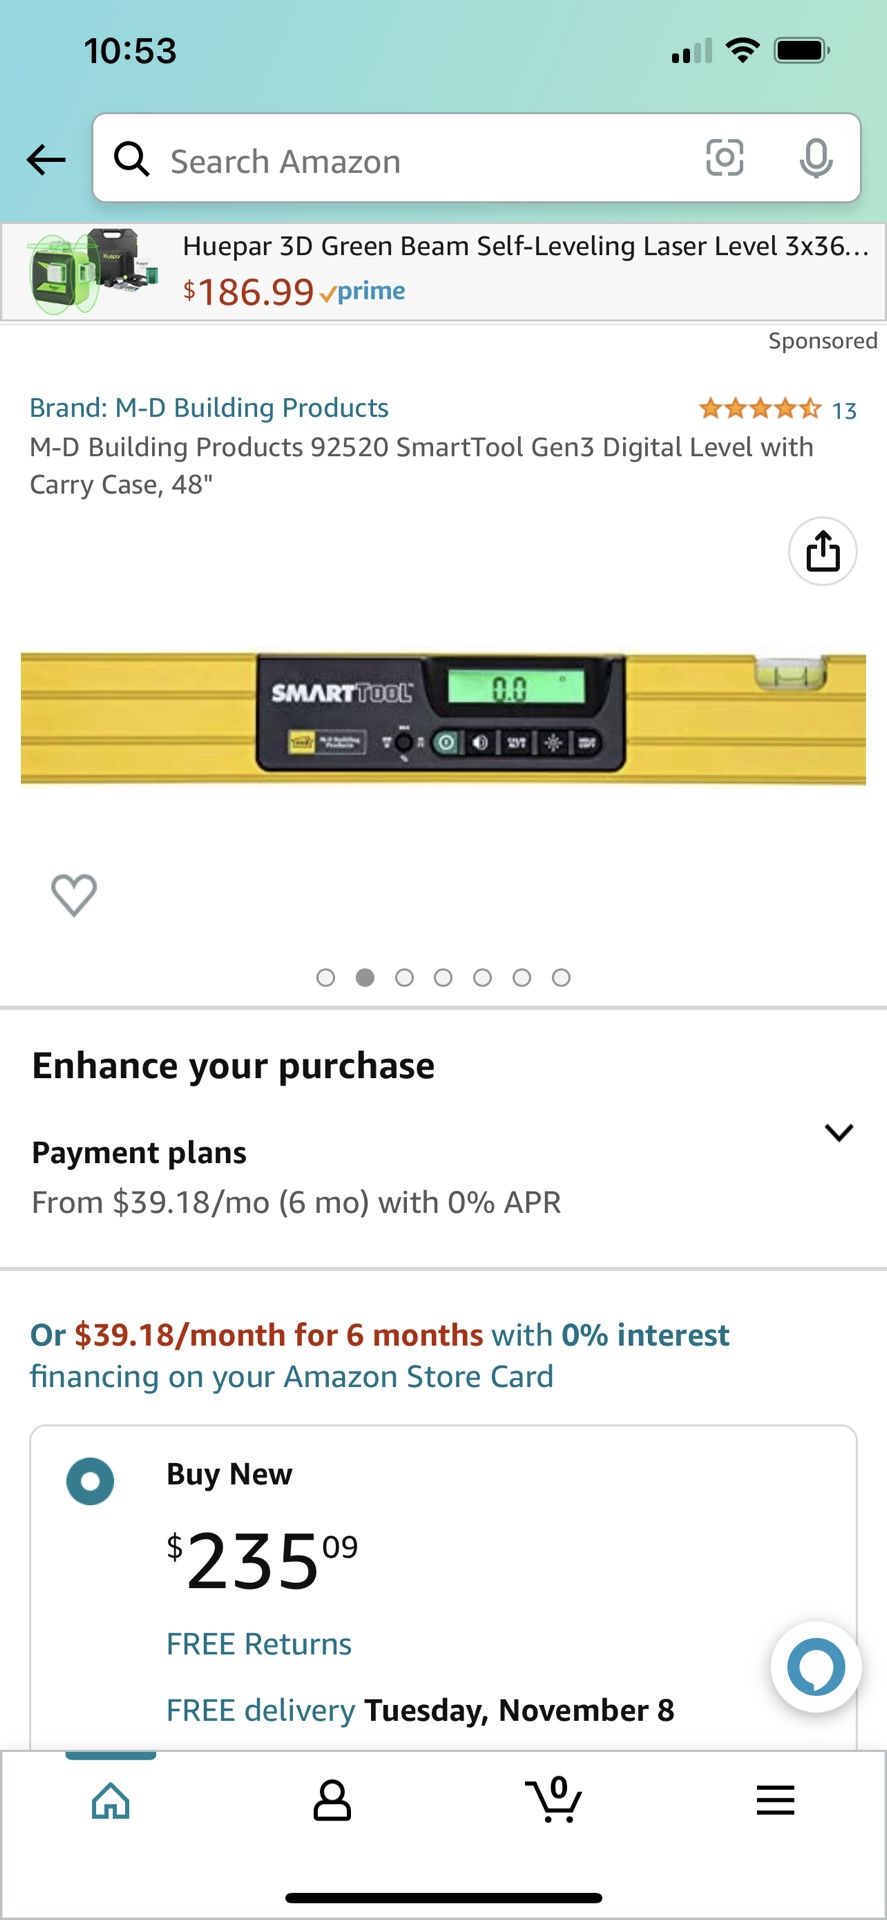Tap FREE Returns link

[259, 1644]
